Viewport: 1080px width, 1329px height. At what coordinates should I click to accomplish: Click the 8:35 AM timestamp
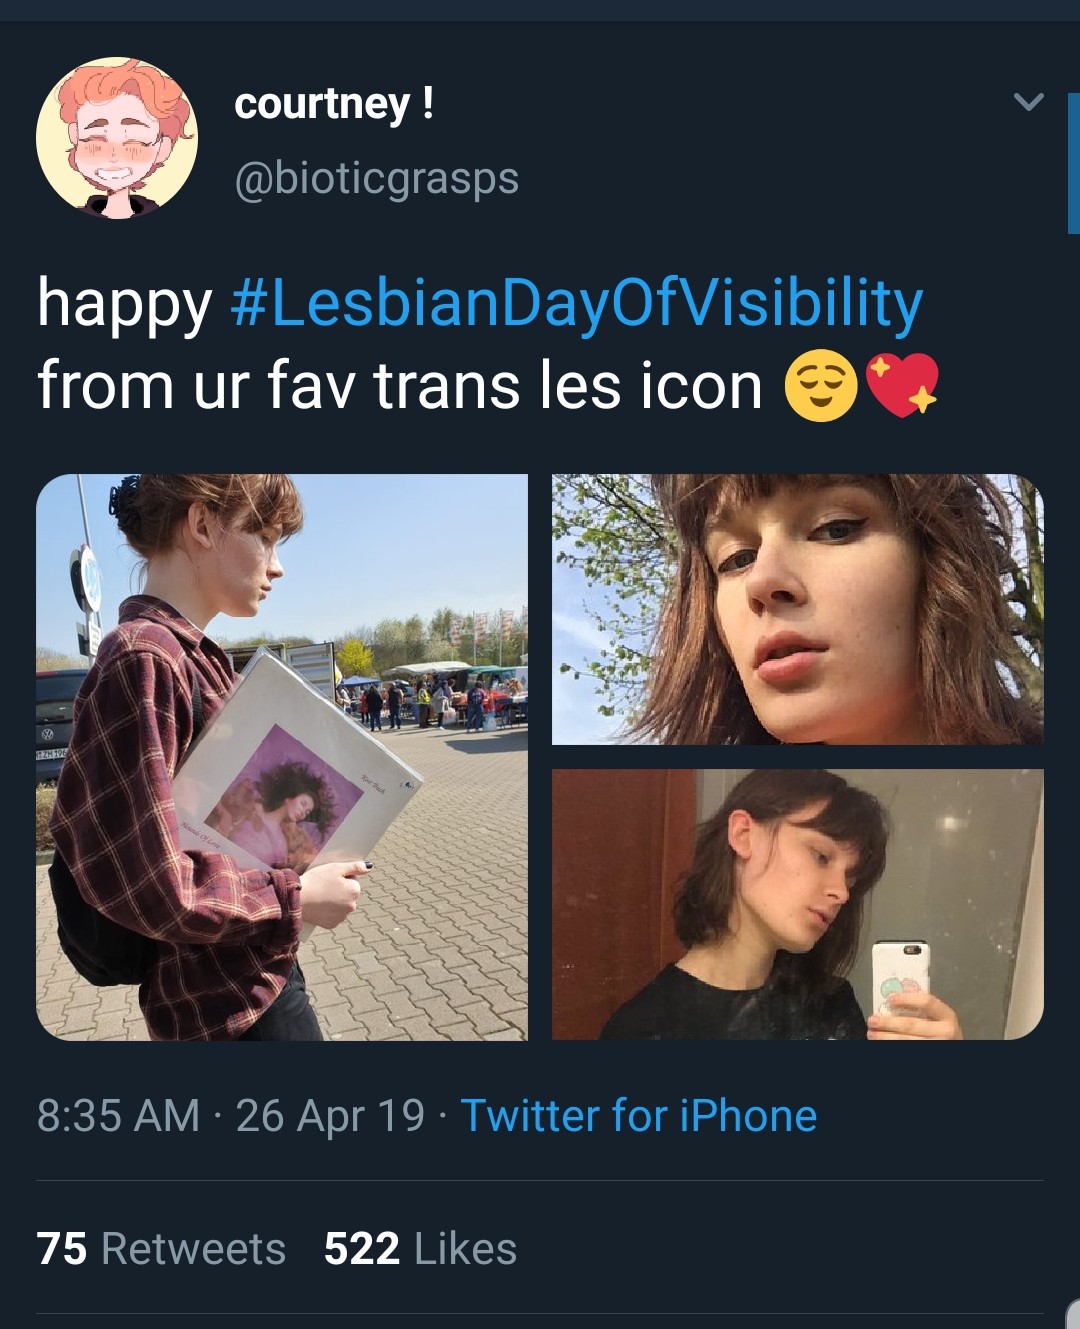point(118,1116)
